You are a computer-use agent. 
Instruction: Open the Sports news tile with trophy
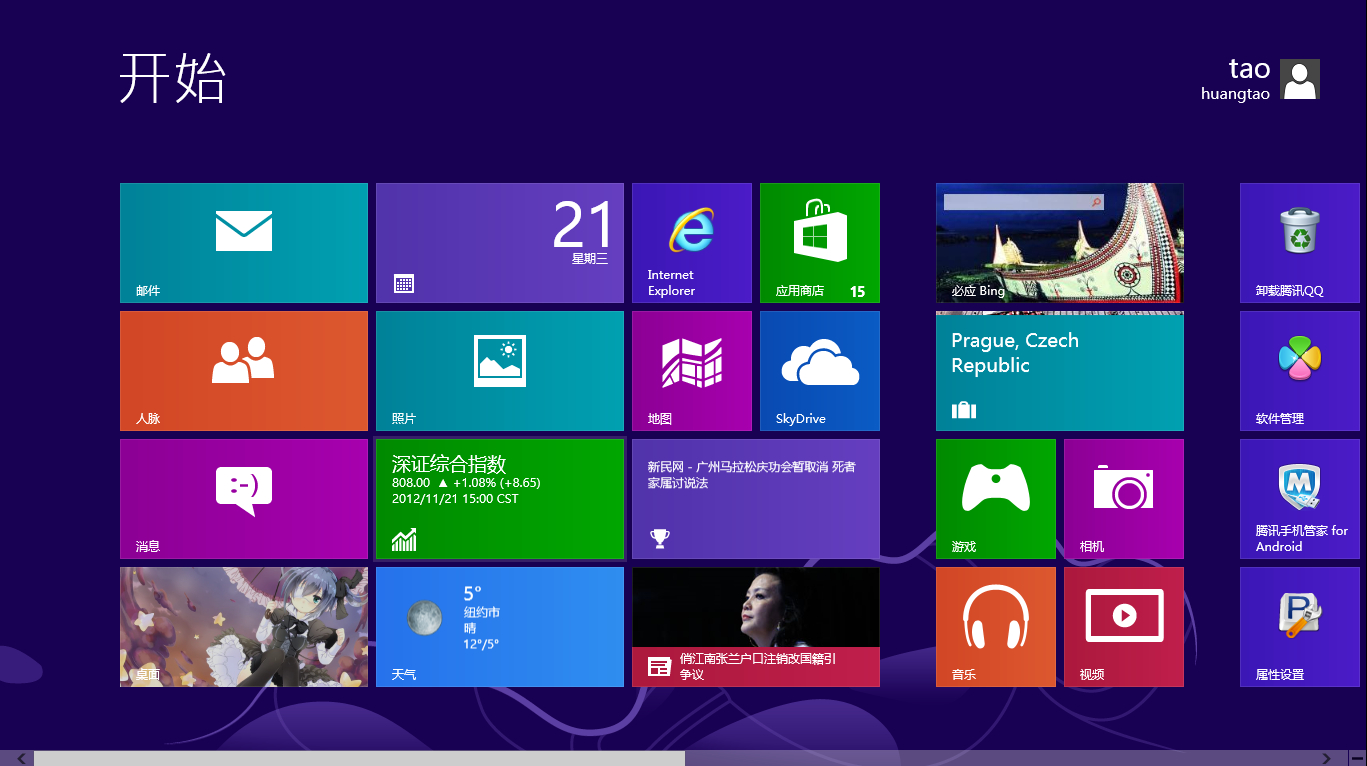click(756, 499)
